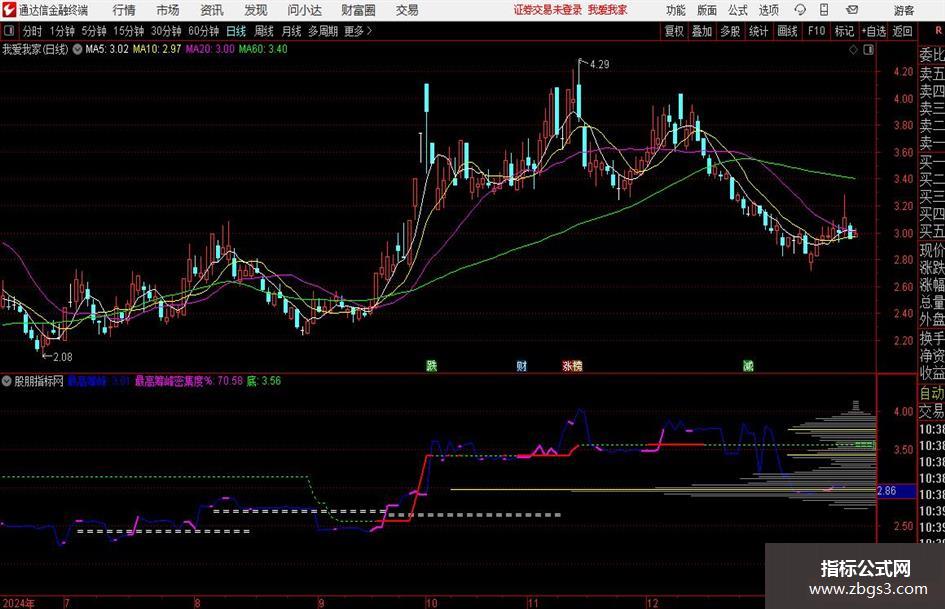Screen dimensions: 945x609
Task: Open the mail envelope icon
Action: click(852, 10)
